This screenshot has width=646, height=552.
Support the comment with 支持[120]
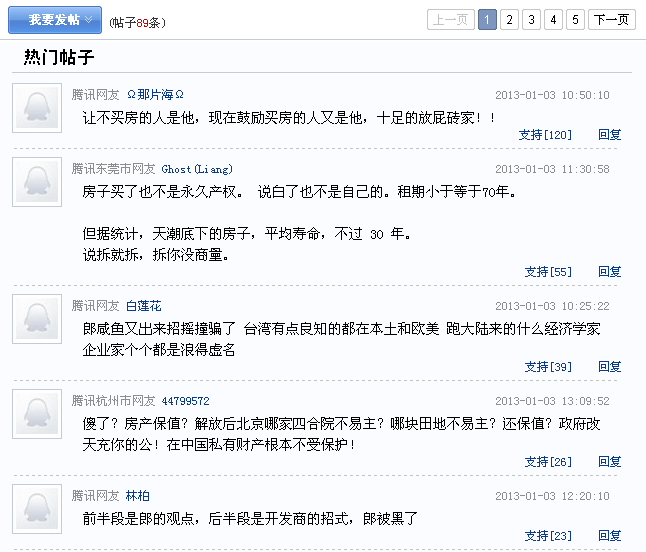pos(545,135)
